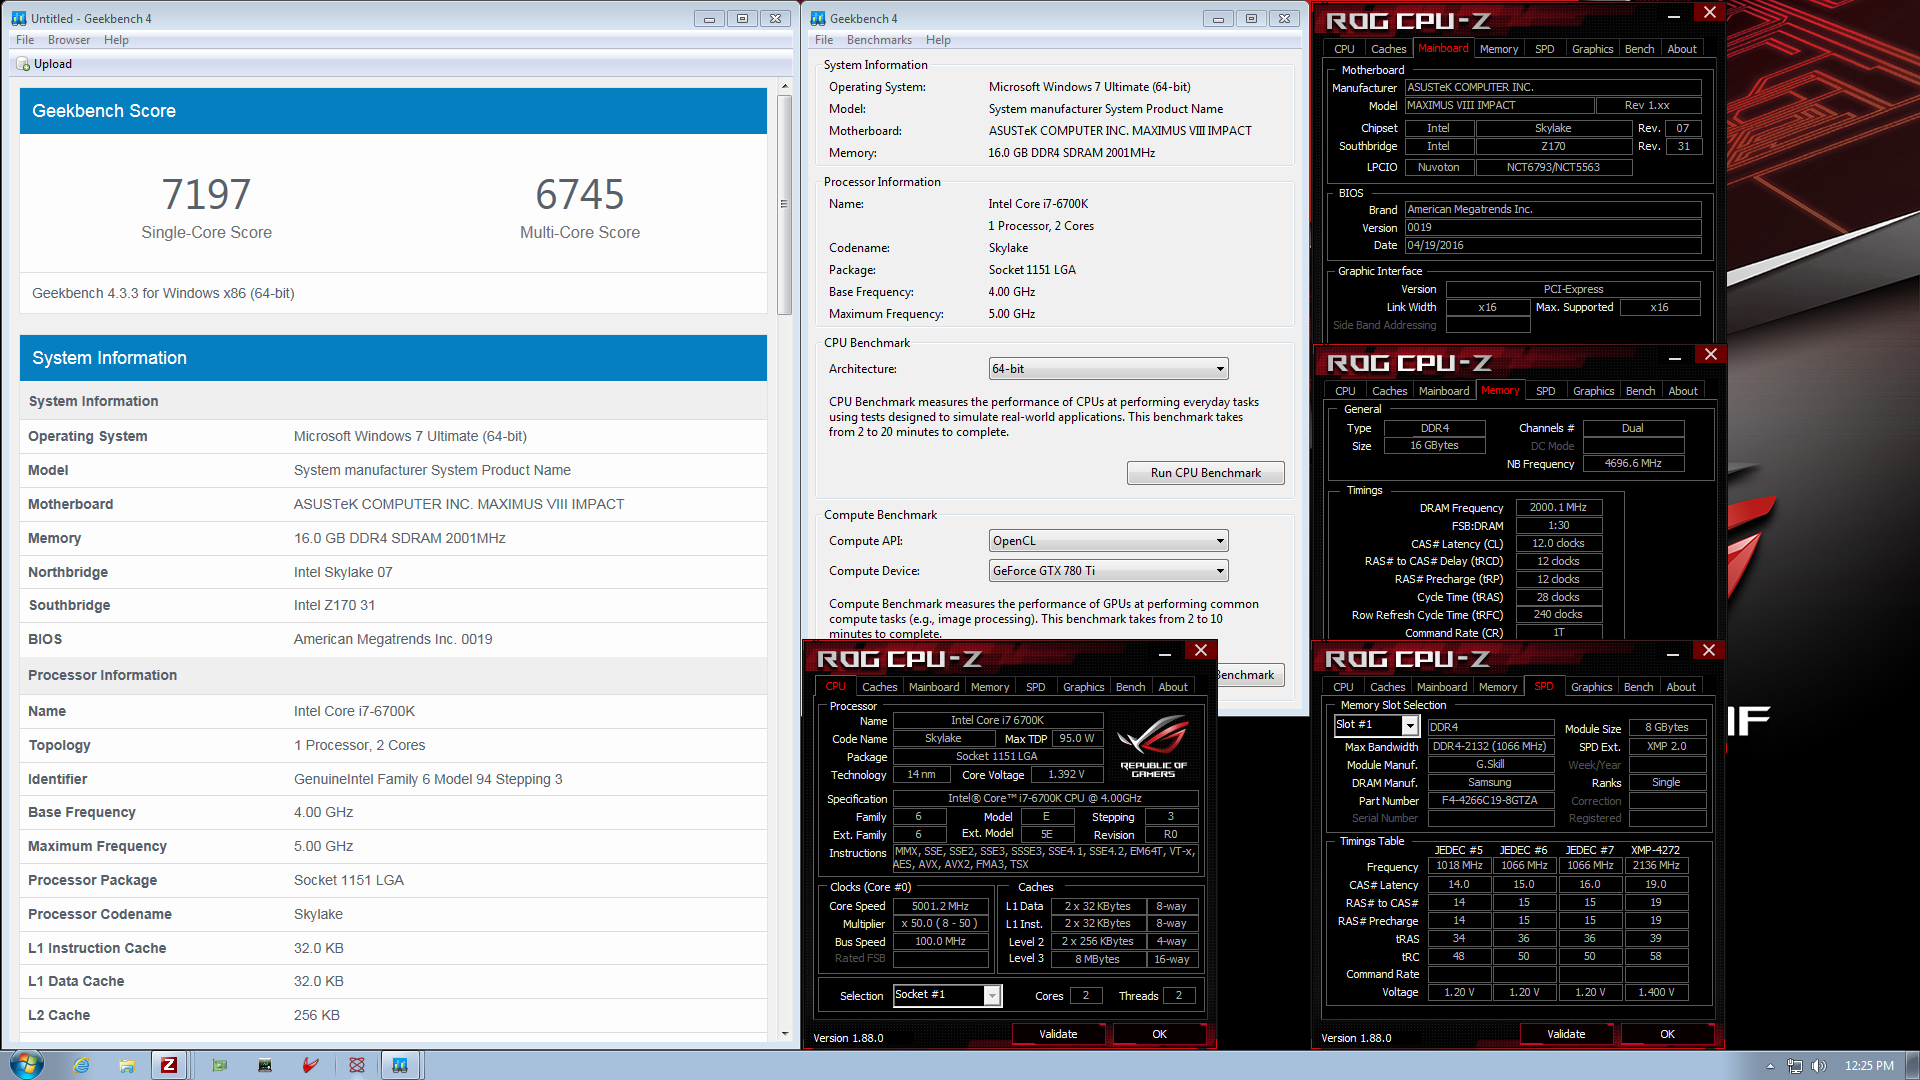
Task: Click Validate in CPU-Z CPU window
Action: 1058,1034
